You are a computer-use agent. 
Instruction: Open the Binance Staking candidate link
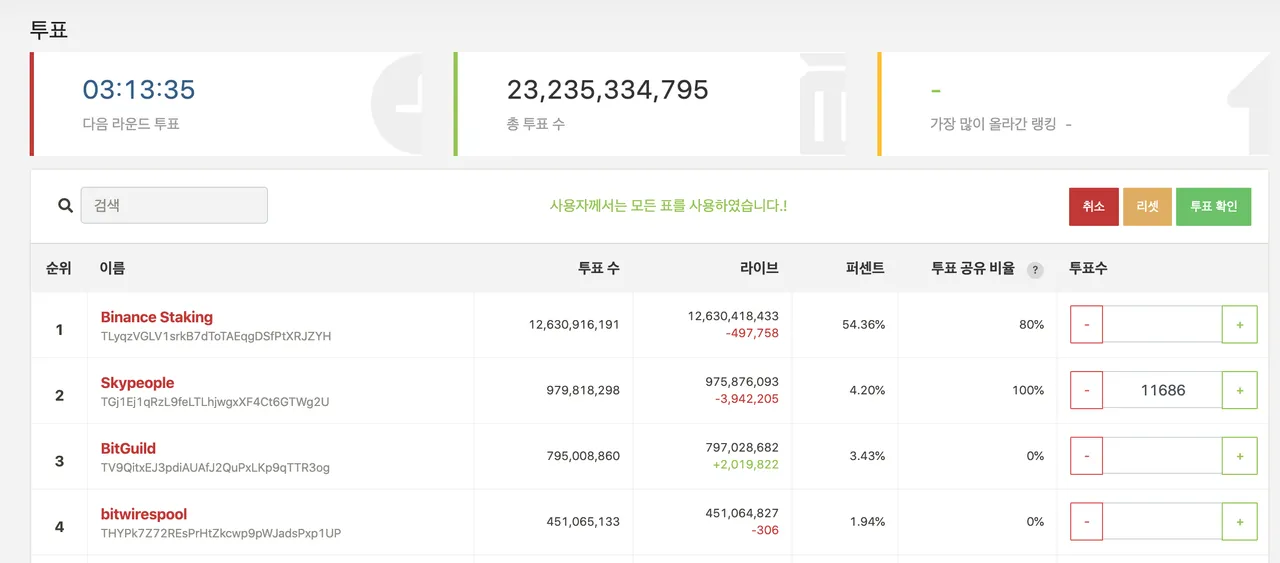click(157, 317)
